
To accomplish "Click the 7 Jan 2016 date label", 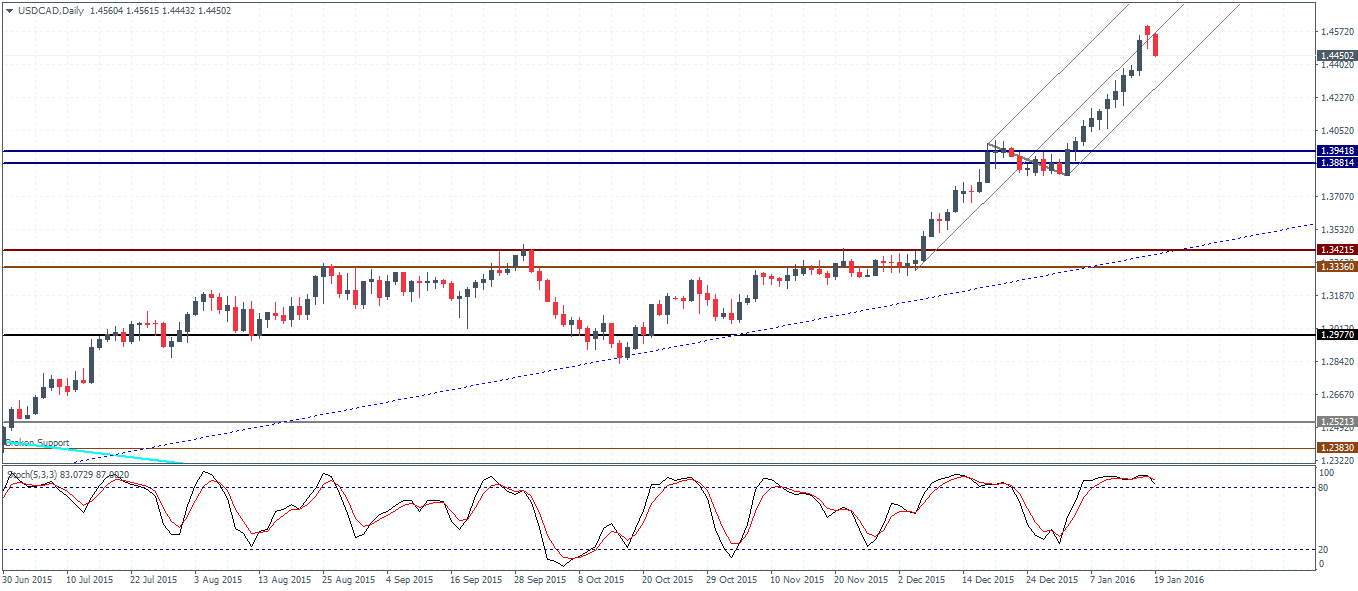I will [1114, 579].
